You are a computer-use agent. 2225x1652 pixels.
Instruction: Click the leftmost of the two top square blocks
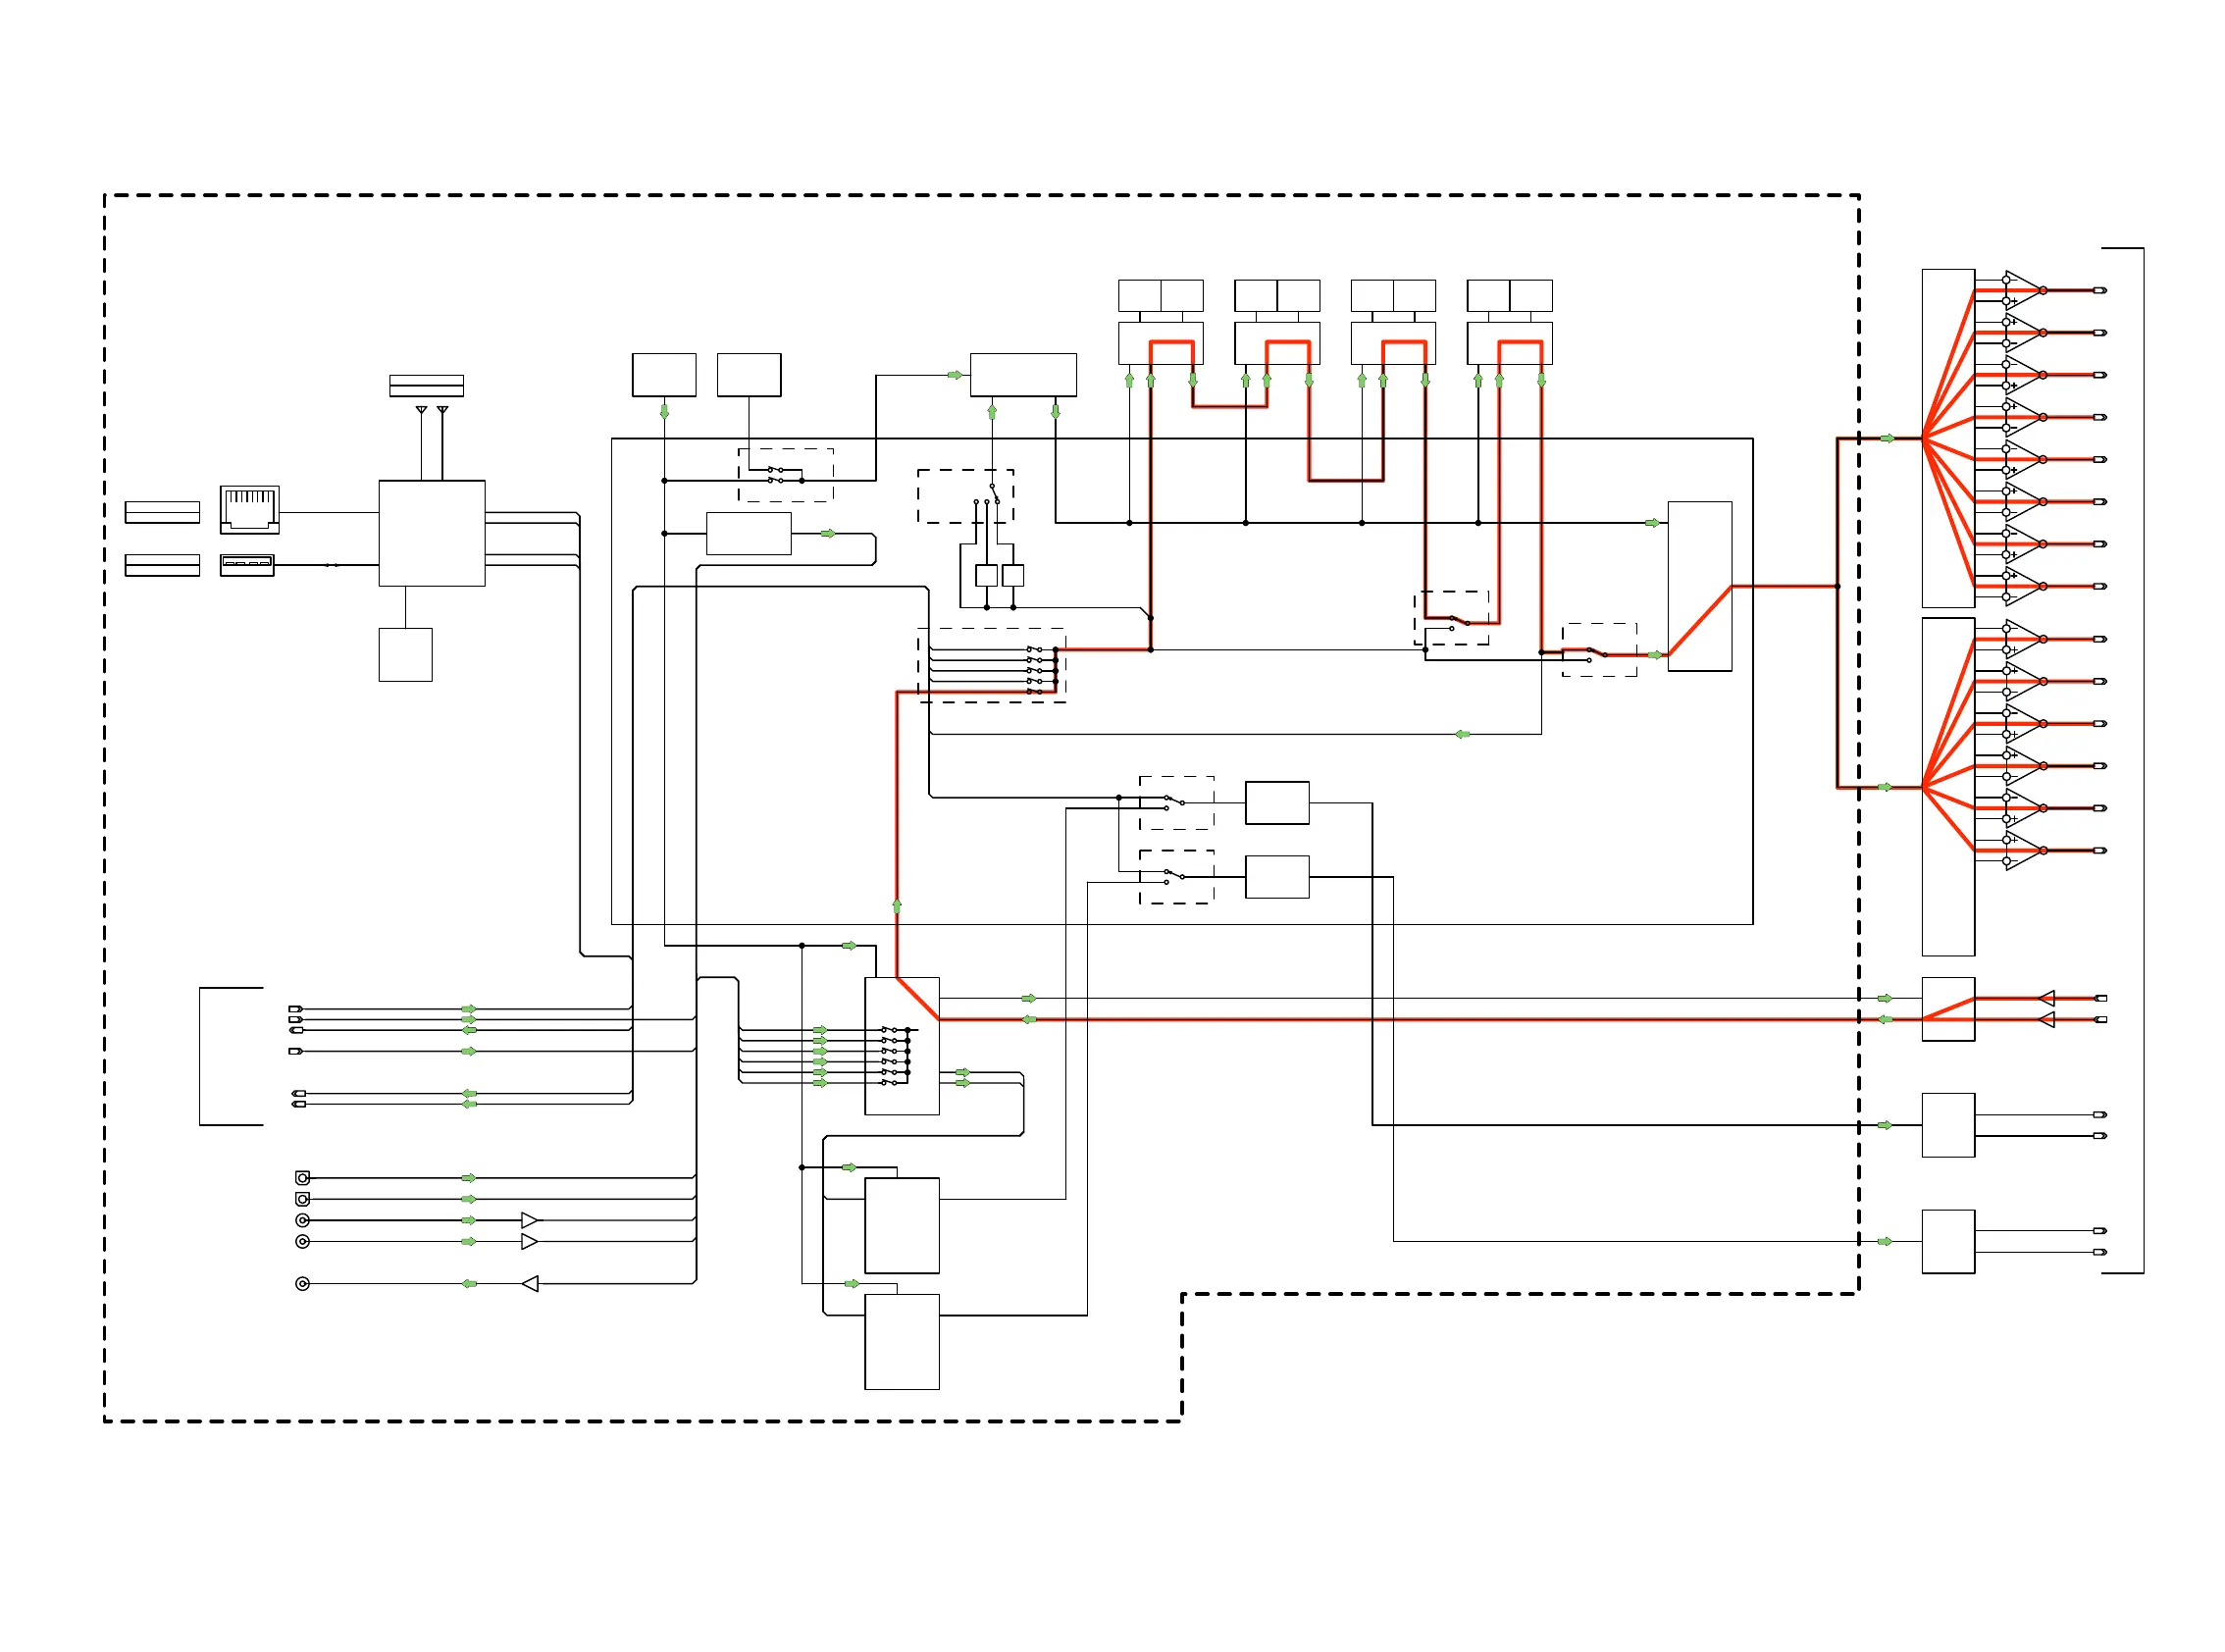tap(663, 375)
